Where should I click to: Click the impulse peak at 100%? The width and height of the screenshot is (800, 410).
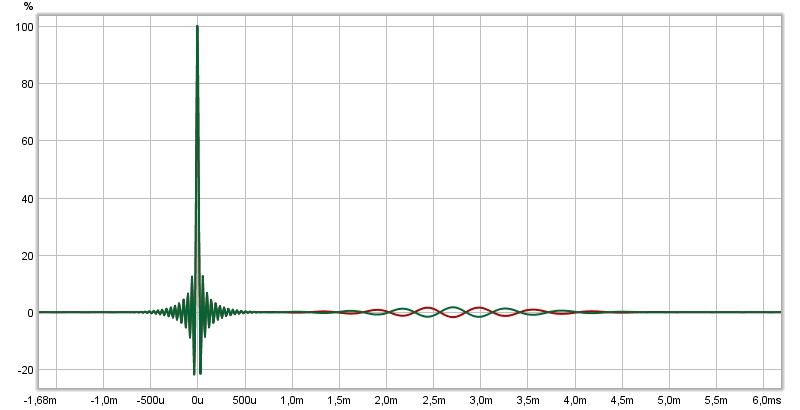[197, 27]
